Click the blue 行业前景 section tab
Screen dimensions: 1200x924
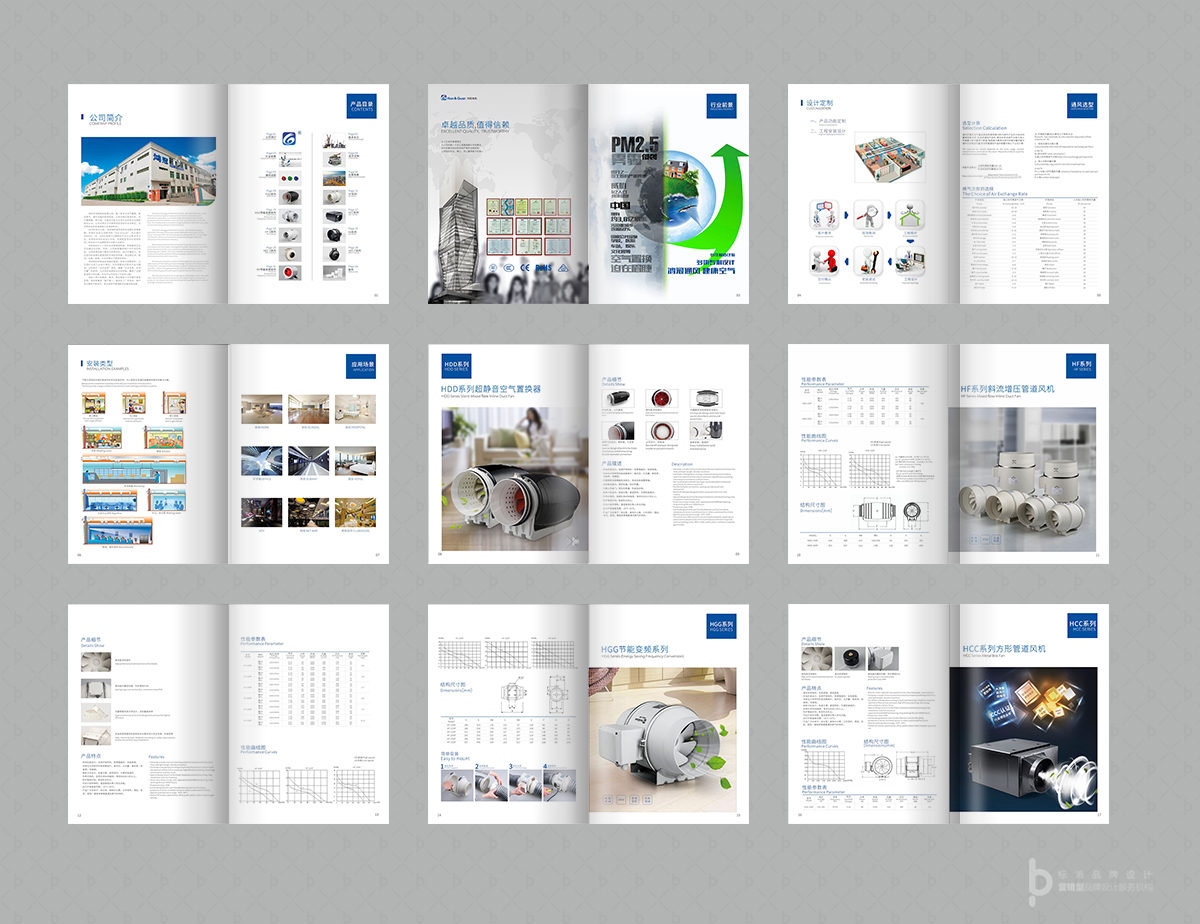721,105
